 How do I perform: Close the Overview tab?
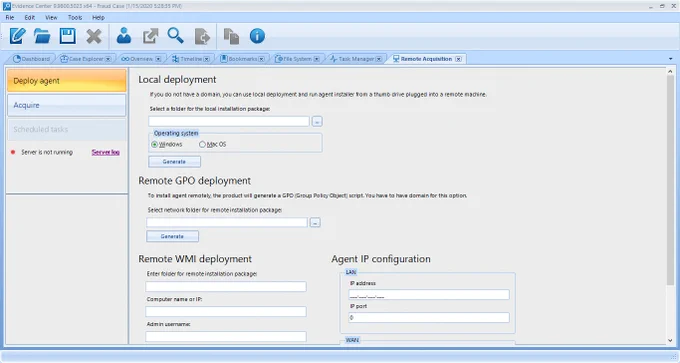pos(158,59)
